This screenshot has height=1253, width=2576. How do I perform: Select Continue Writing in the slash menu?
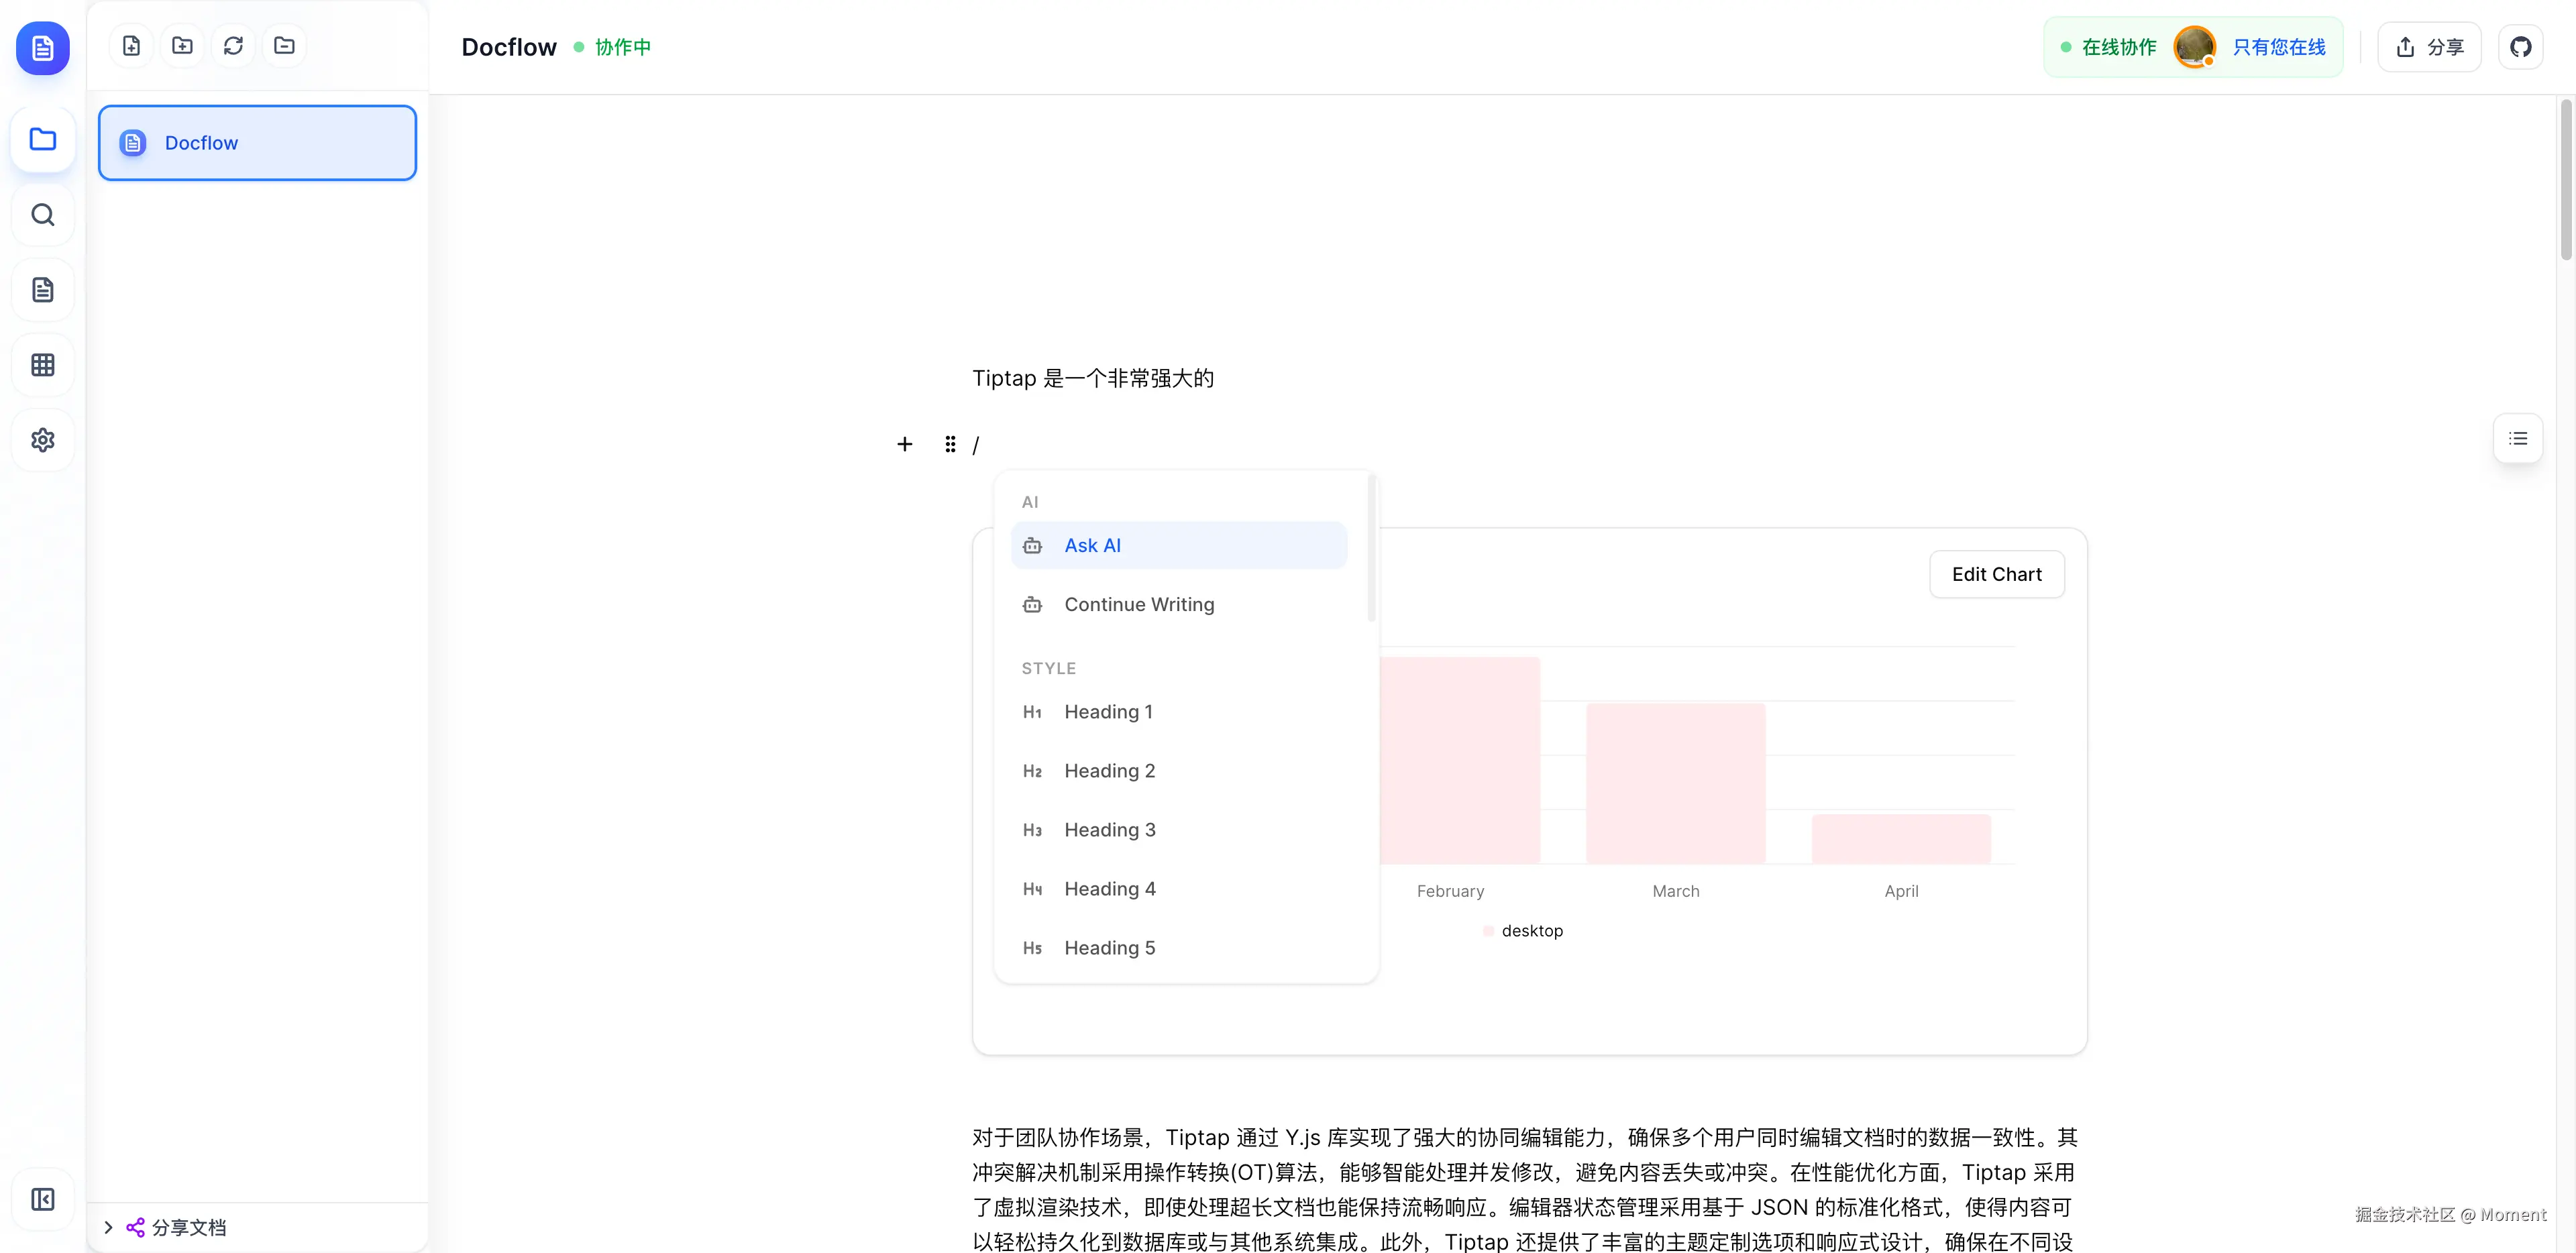coord(1139,604)
